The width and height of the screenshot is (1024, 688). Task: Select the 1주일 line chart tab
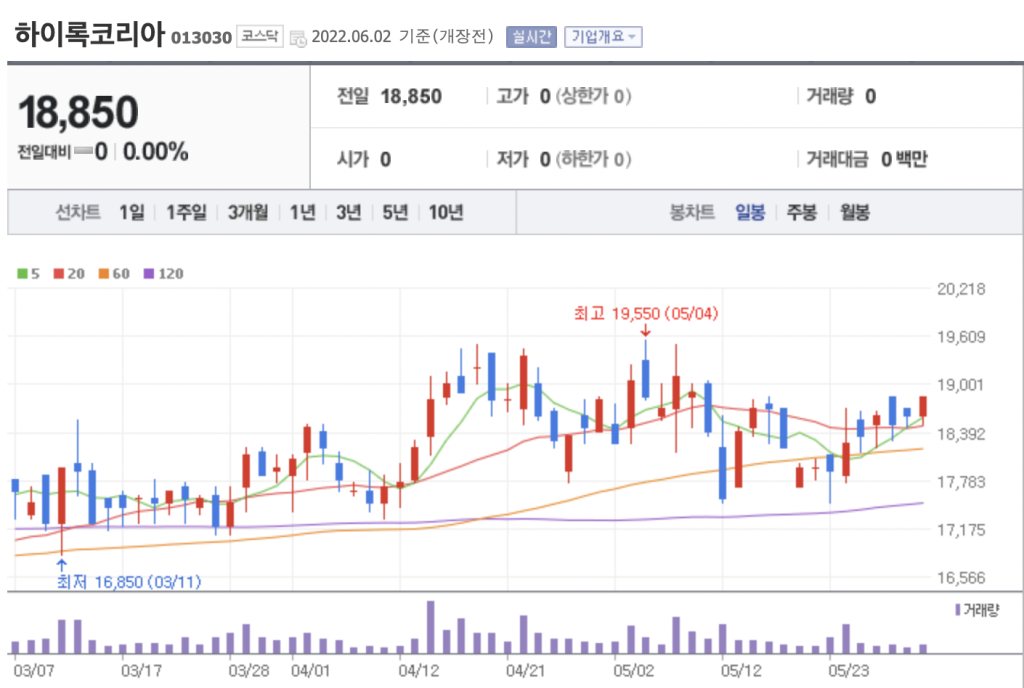pyautogui.click(x=186, y=212)
